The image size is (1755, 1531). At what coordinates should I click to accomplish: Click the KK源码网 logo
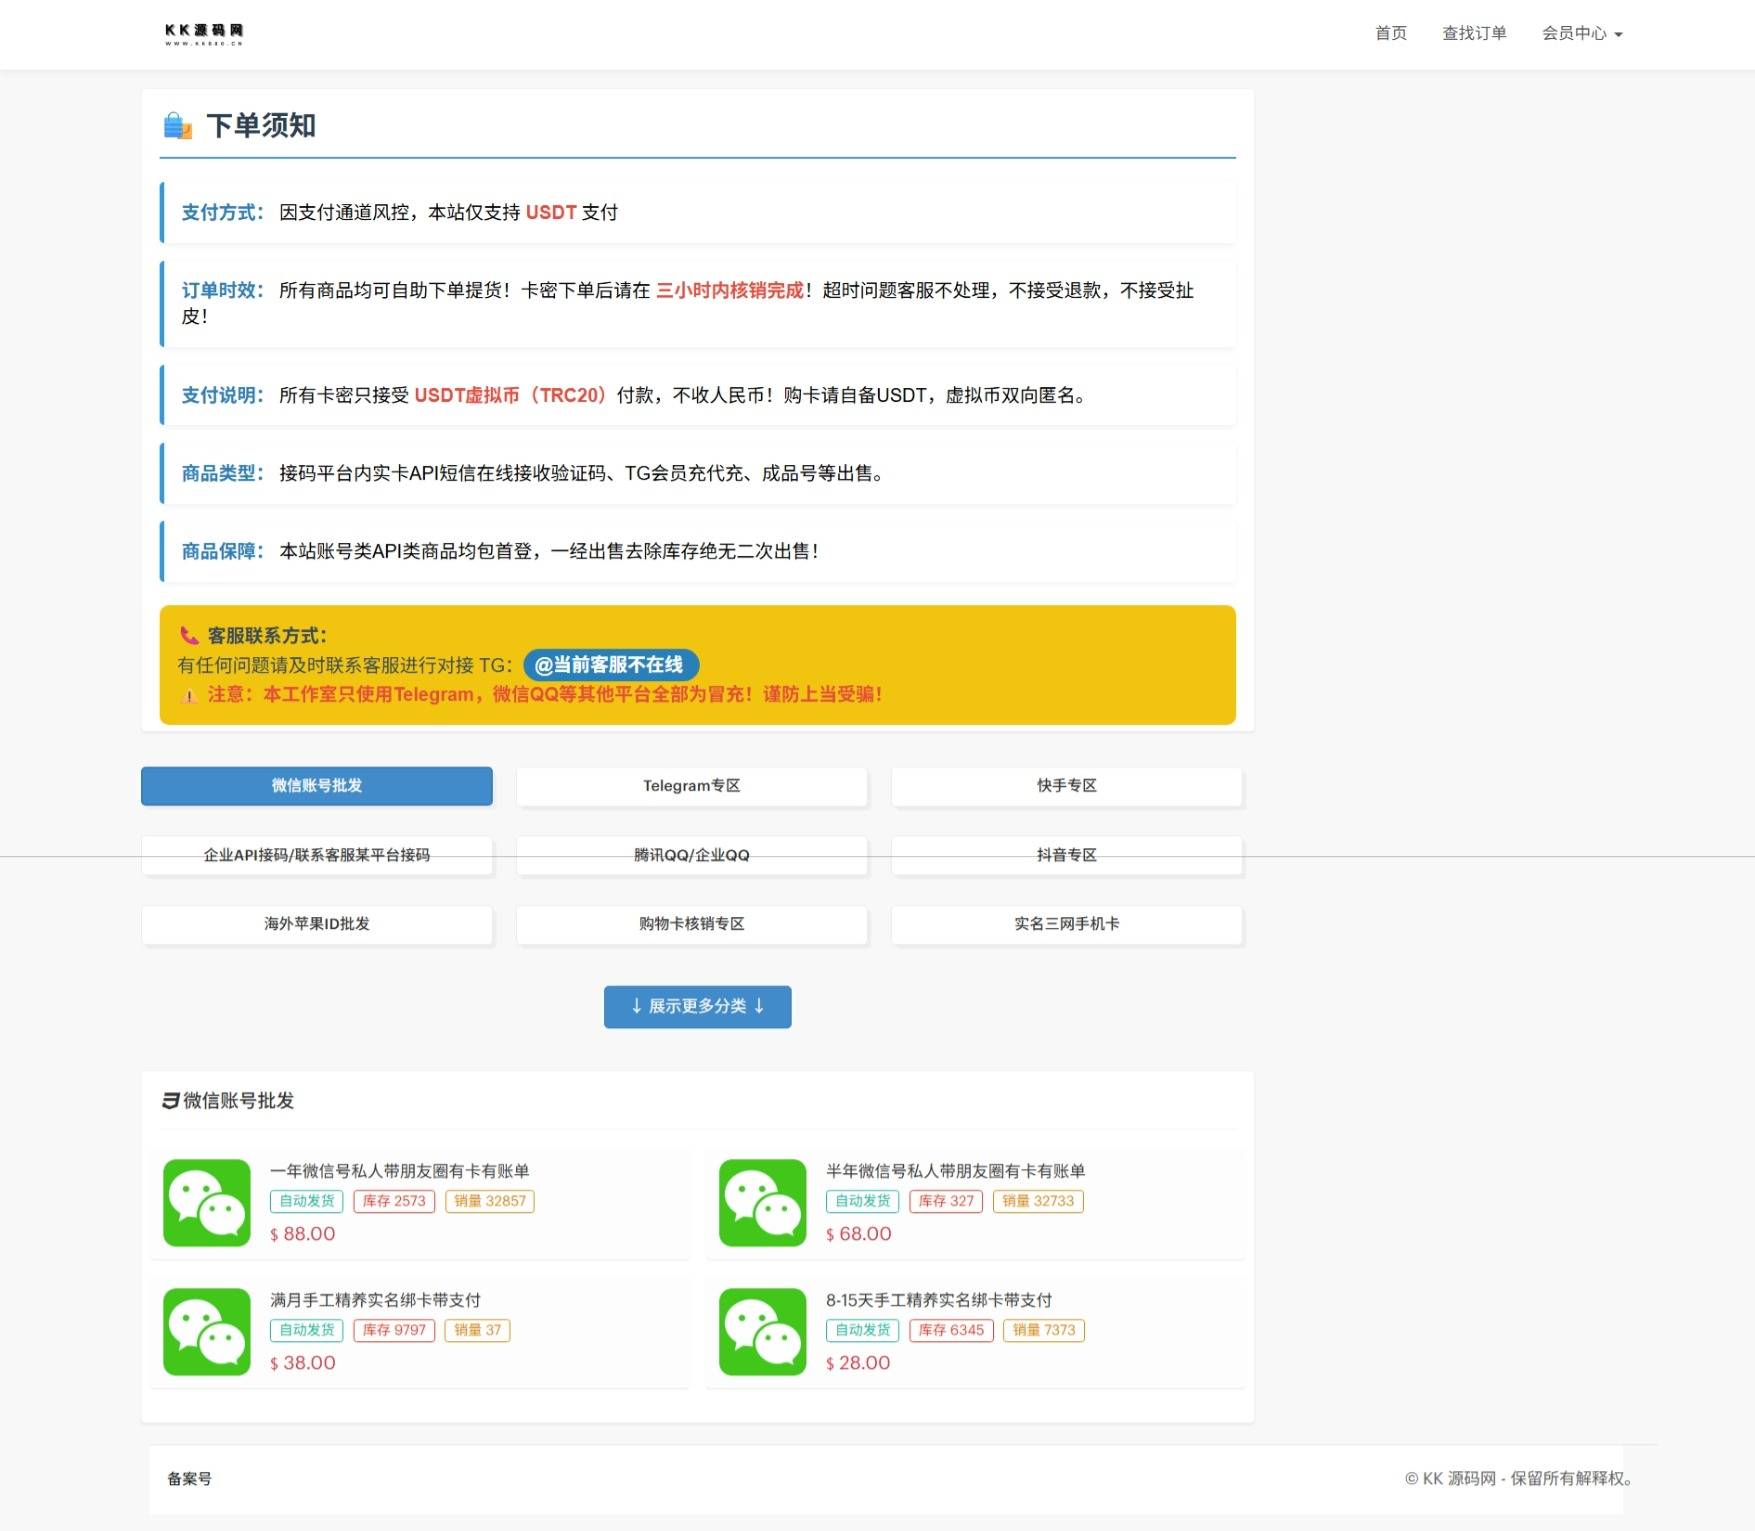coord(204,34)
